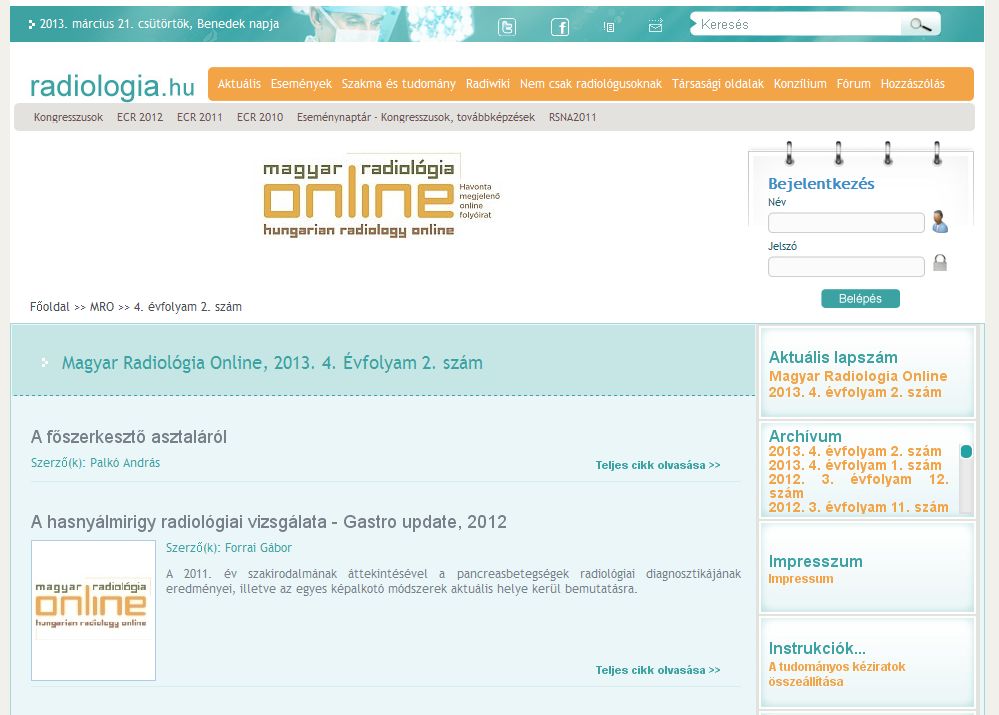Open Szakma és tudomány menu
The height and width of the screenshot is (715, 999).
398,83
